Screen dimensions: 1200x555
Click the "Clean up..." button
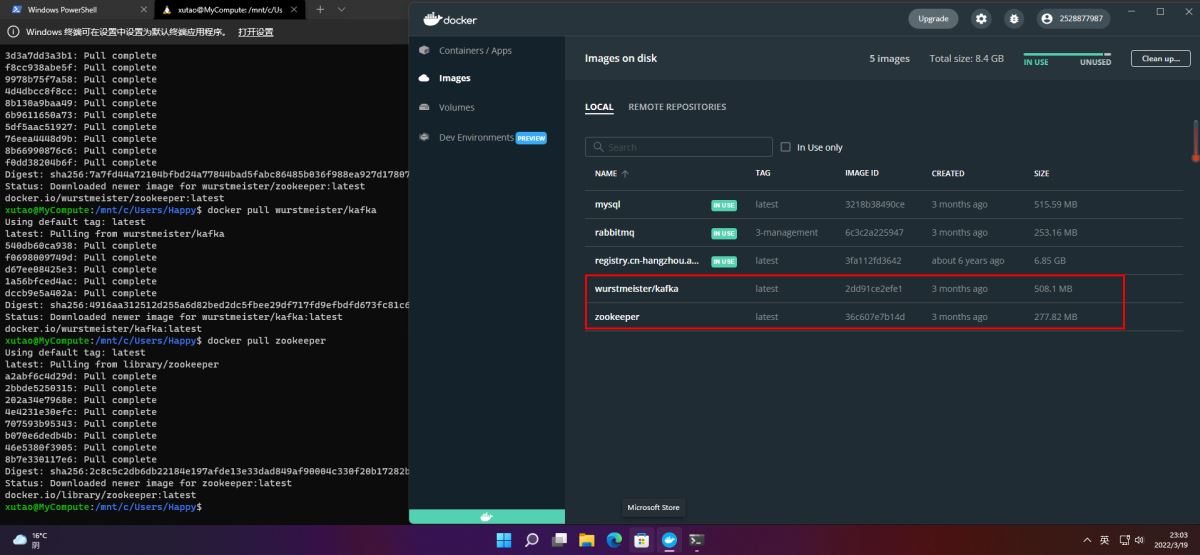[1160, 59]
